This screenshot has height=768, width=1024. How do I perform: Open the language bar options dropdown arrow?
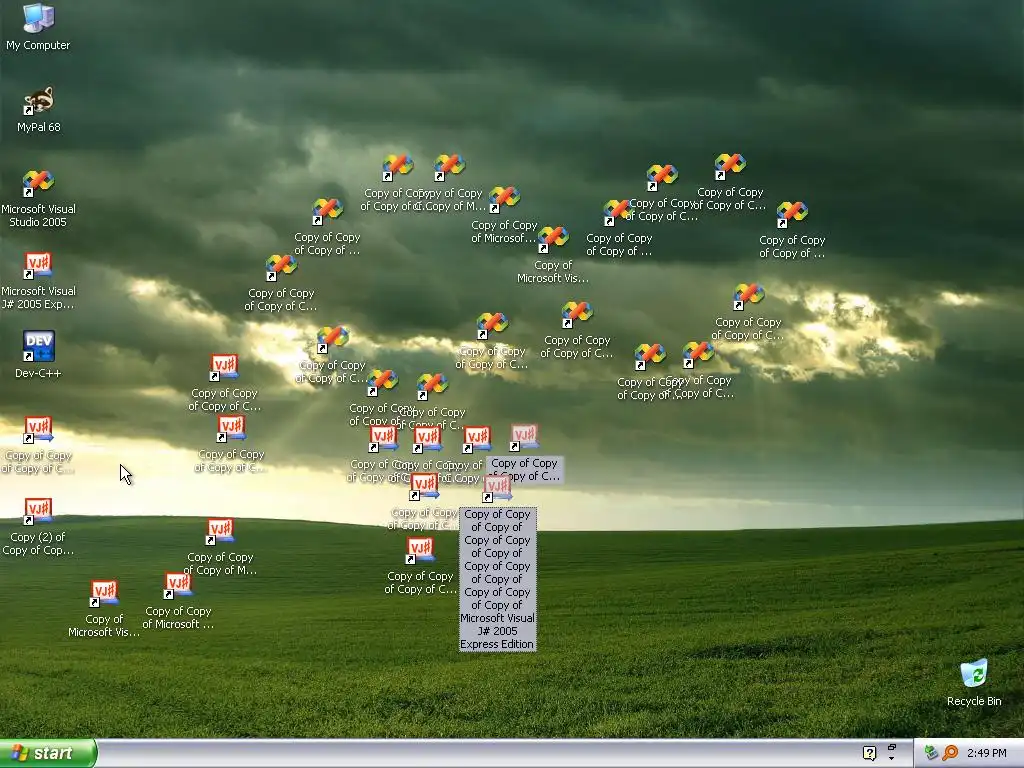(x=891, y=759)
